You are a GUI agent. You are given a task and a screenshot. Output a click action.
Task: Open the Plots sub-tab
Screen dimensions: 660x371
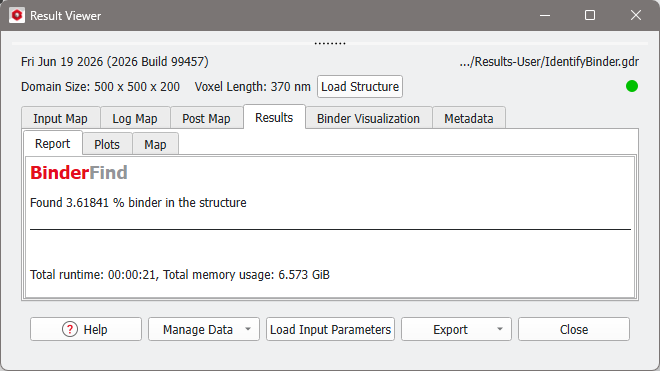[107, 144]
